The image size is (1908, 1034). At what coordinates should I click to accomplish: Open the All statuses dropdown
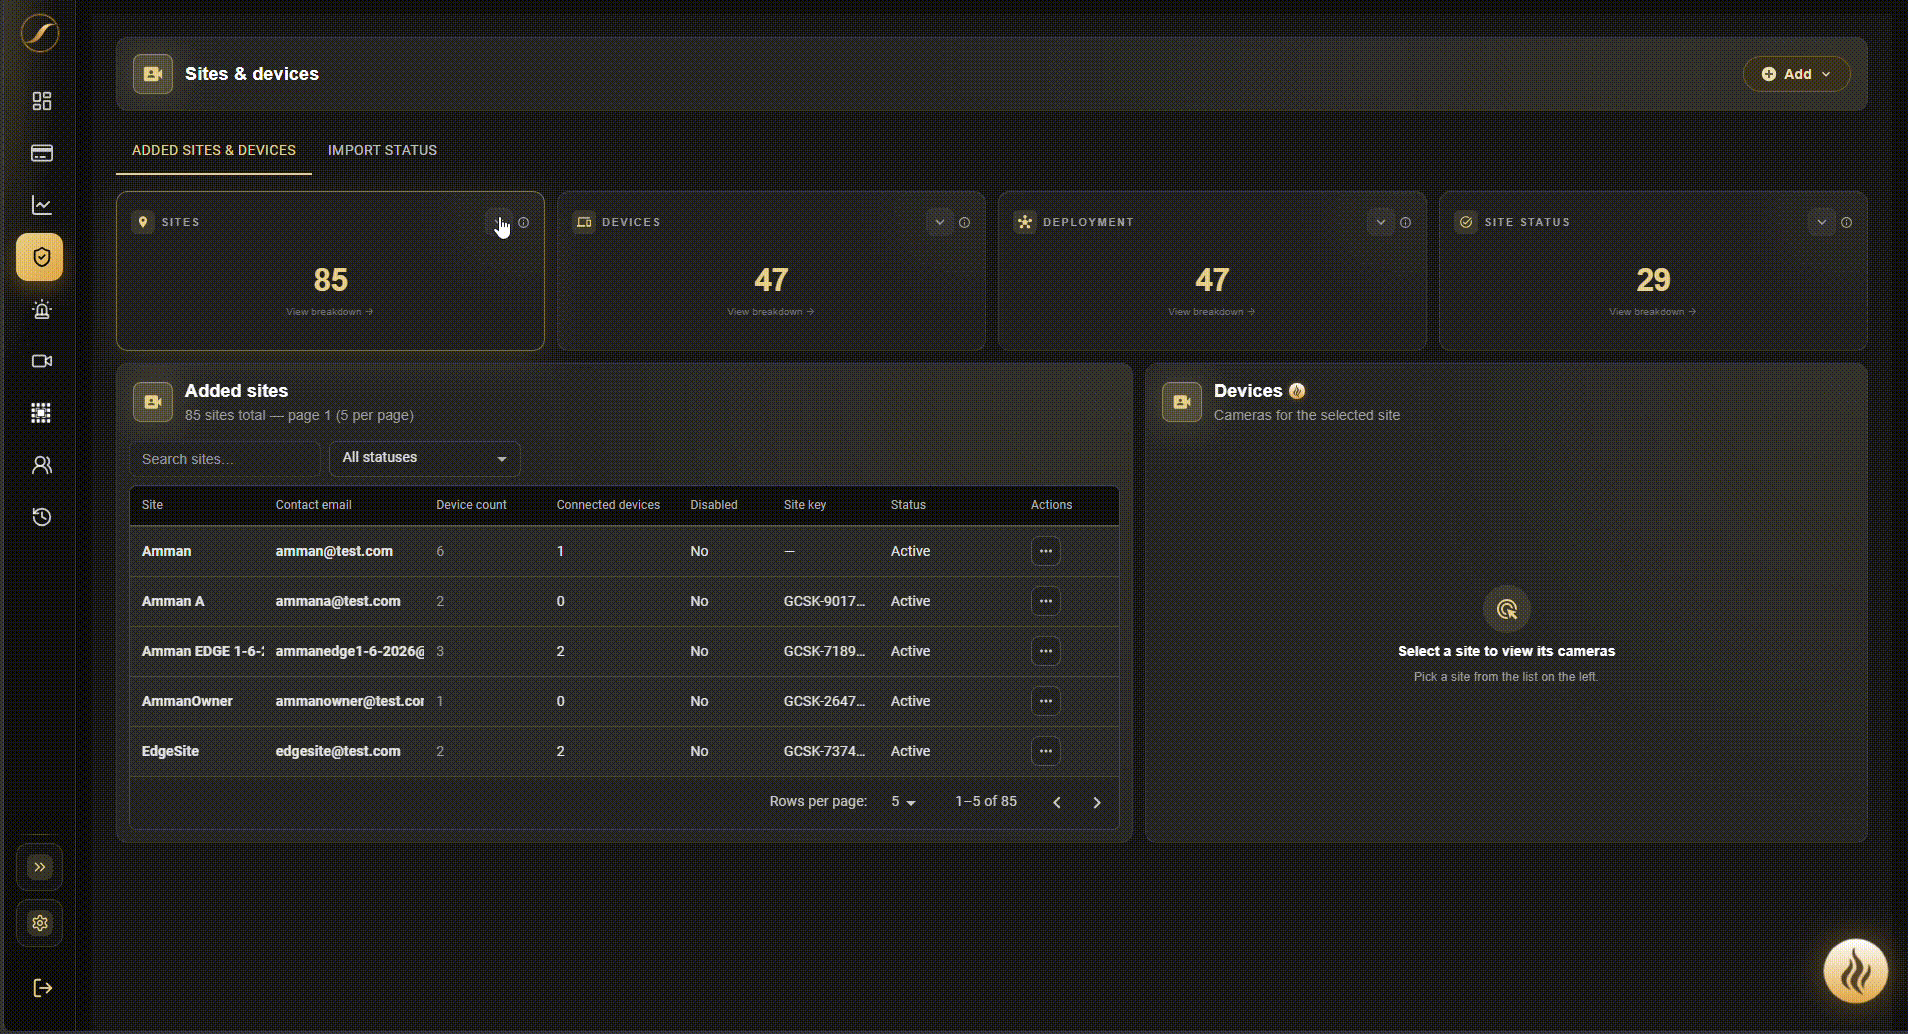coord(425,458)
